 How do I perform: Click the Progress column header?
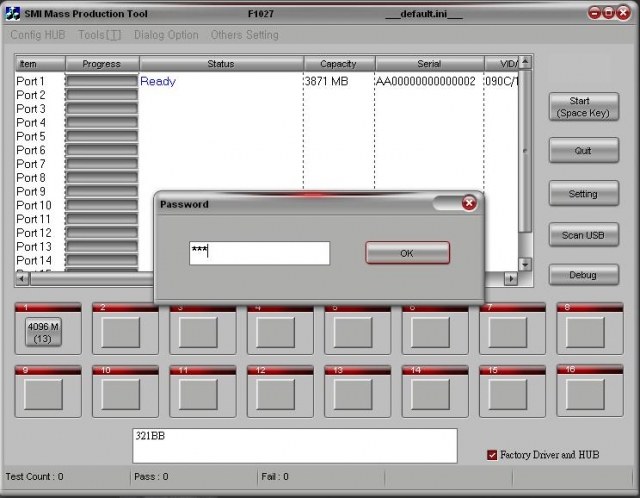[x=102, y=64]
